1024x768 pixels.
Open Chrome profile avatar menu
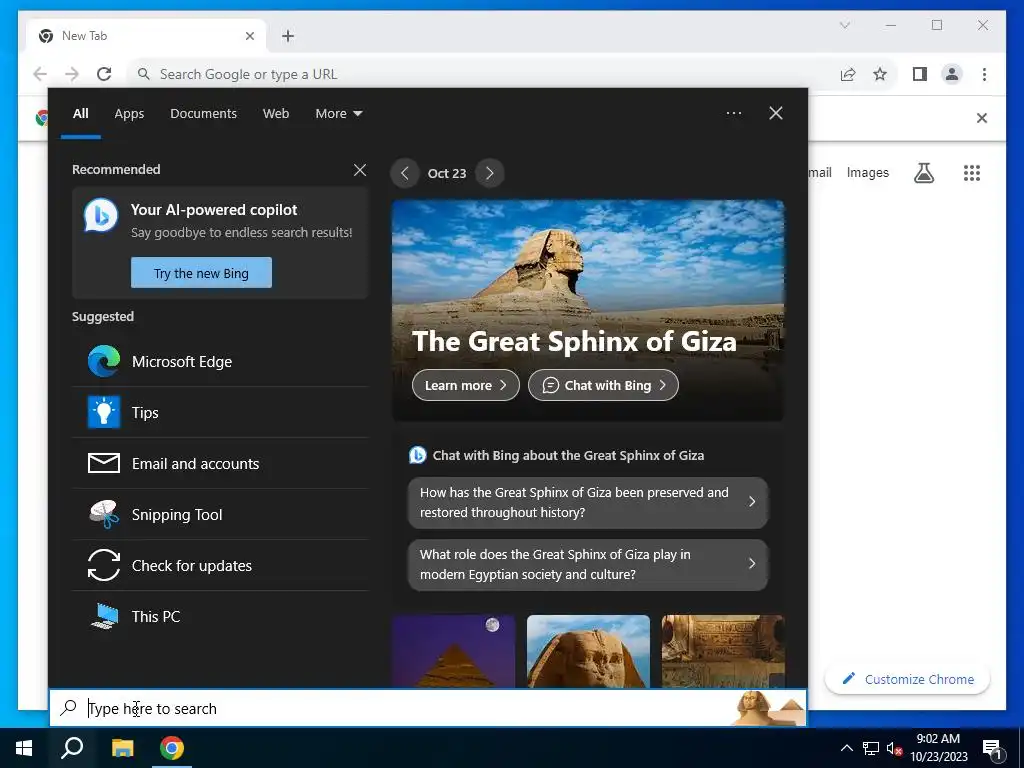(x=952, y=74)
